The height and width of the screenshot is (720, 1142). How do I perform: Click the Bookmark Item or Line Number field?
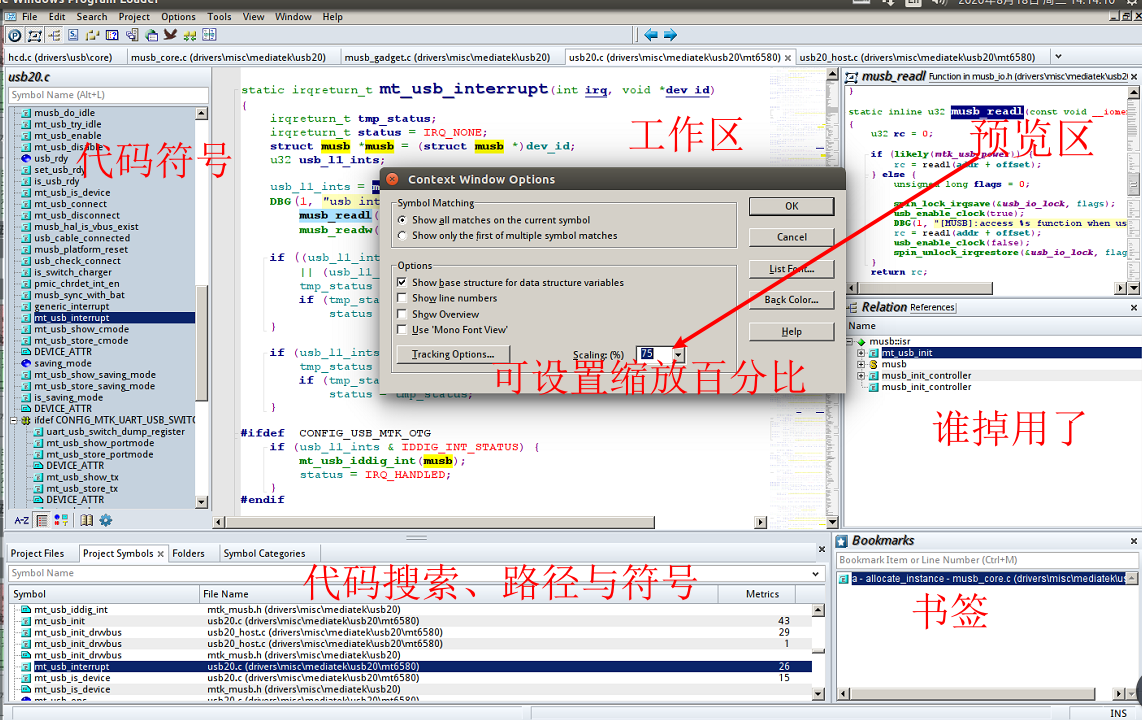pyautogui.click(x=980, y=560)
